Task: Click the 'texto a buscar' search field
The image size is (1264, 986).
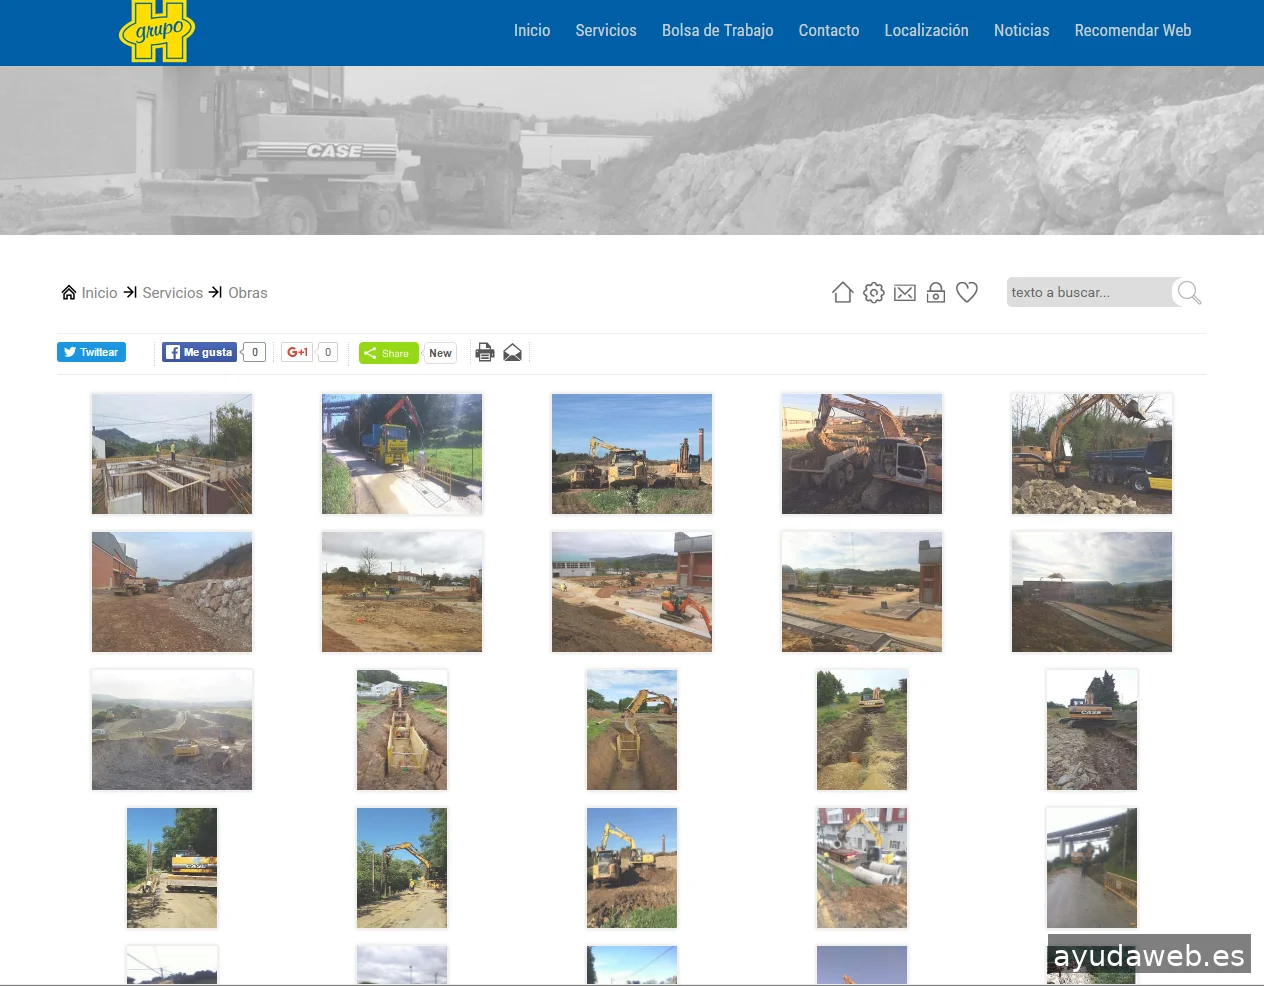Action: pyautogui.click(x=1088, y=292)
